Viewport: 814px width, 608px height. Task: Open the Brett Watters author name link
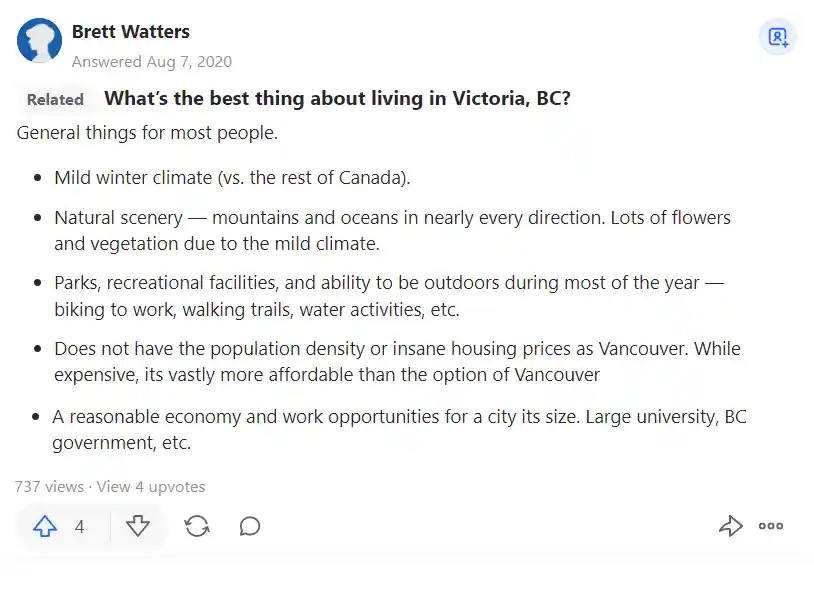pos(131,32)
